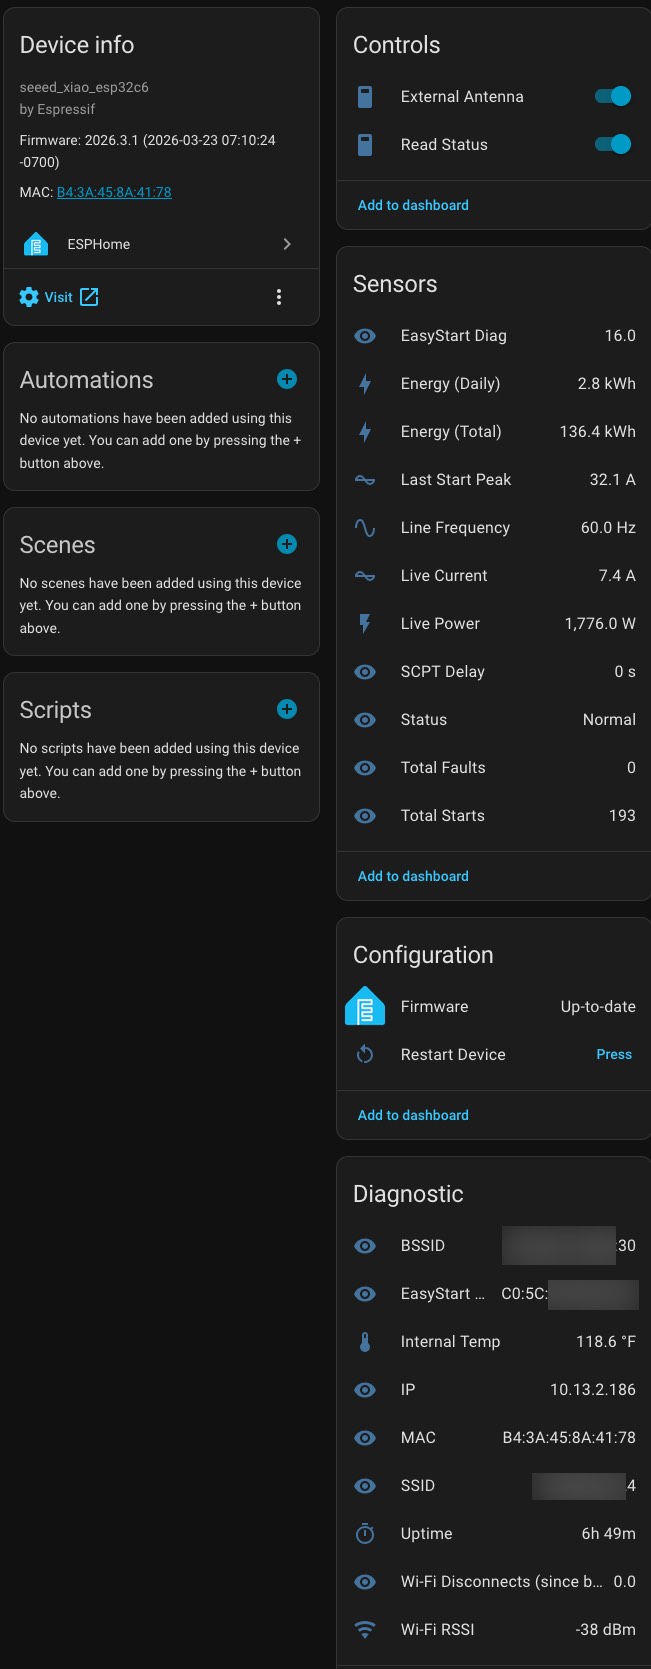This screenshot has width=651, height=1669.
Task: Click the gear icon beside Visit
Action: pos(29,297)
